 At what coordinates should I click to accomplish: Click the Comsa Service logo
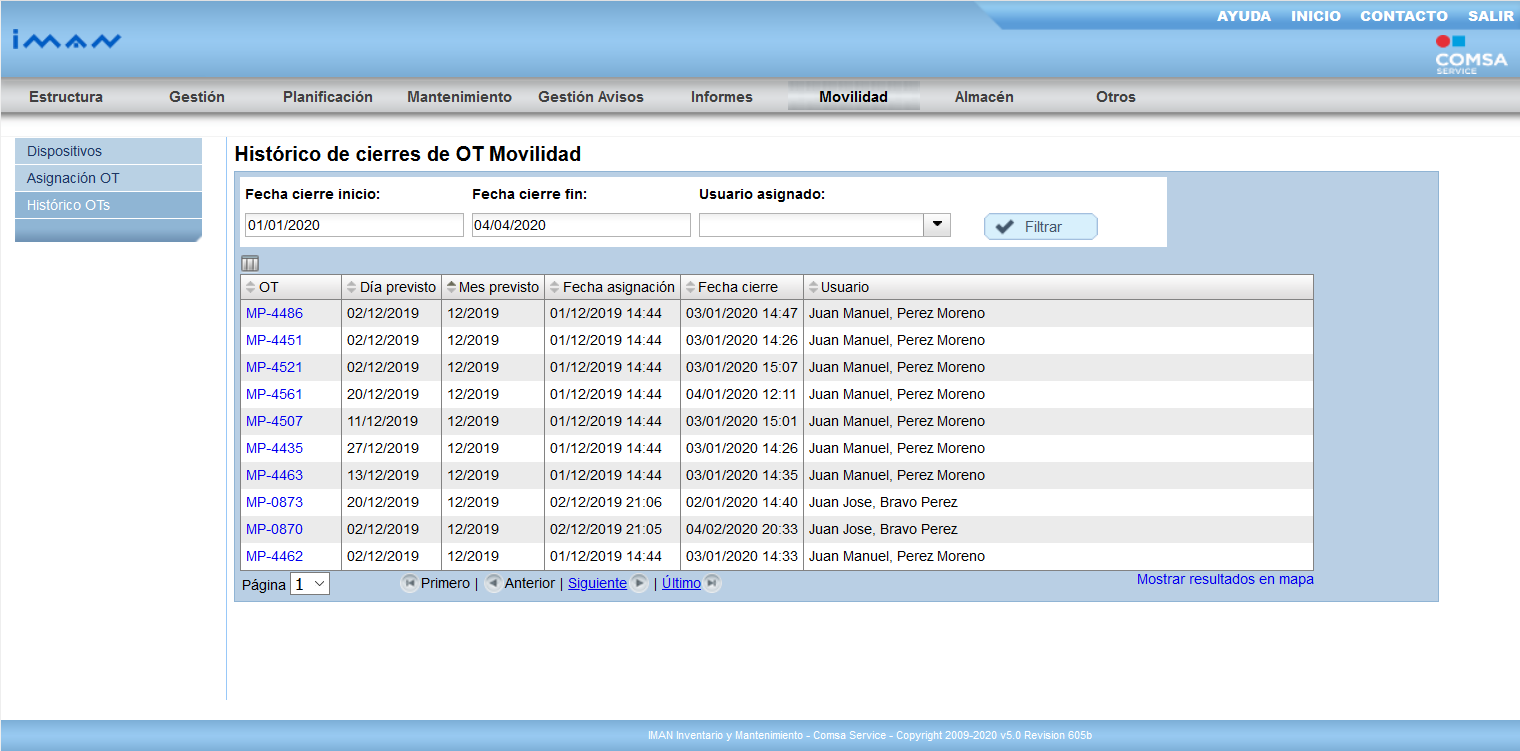tap(1470, 56)
